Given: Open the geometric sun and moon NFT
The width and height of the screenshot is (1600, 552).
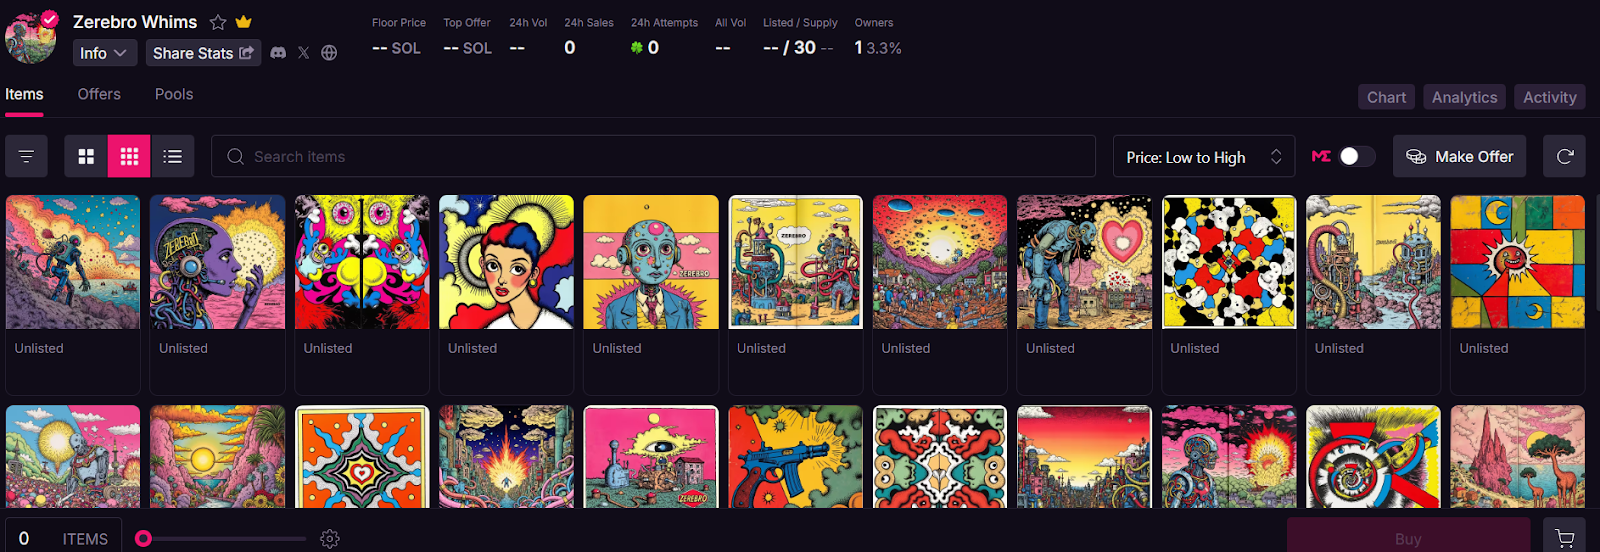Looking at the screenshot, I should [x=1518, y=262].
